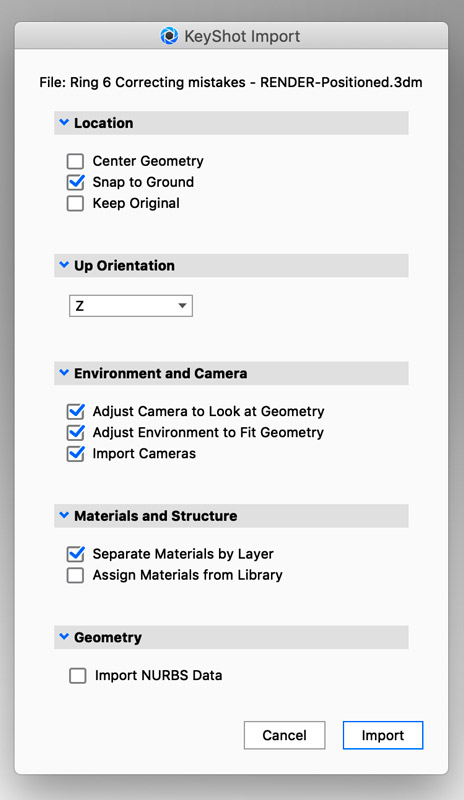Click the Cancel button
The image size is (464, 800).
[284, 735]
